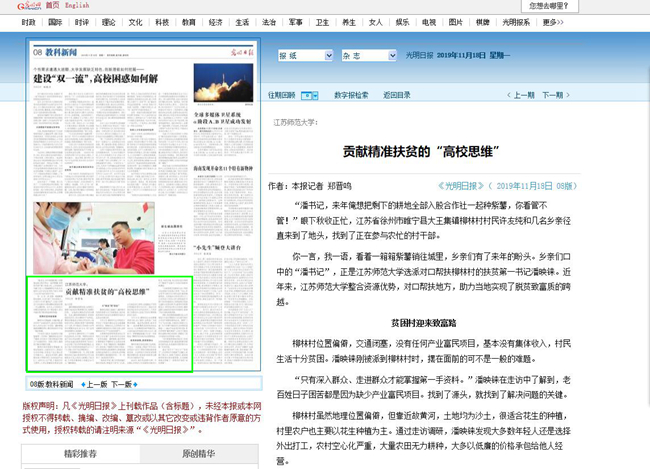650x469 pixels.
Task: Open the 教育 menu item
Action: [x=188, y=22]
